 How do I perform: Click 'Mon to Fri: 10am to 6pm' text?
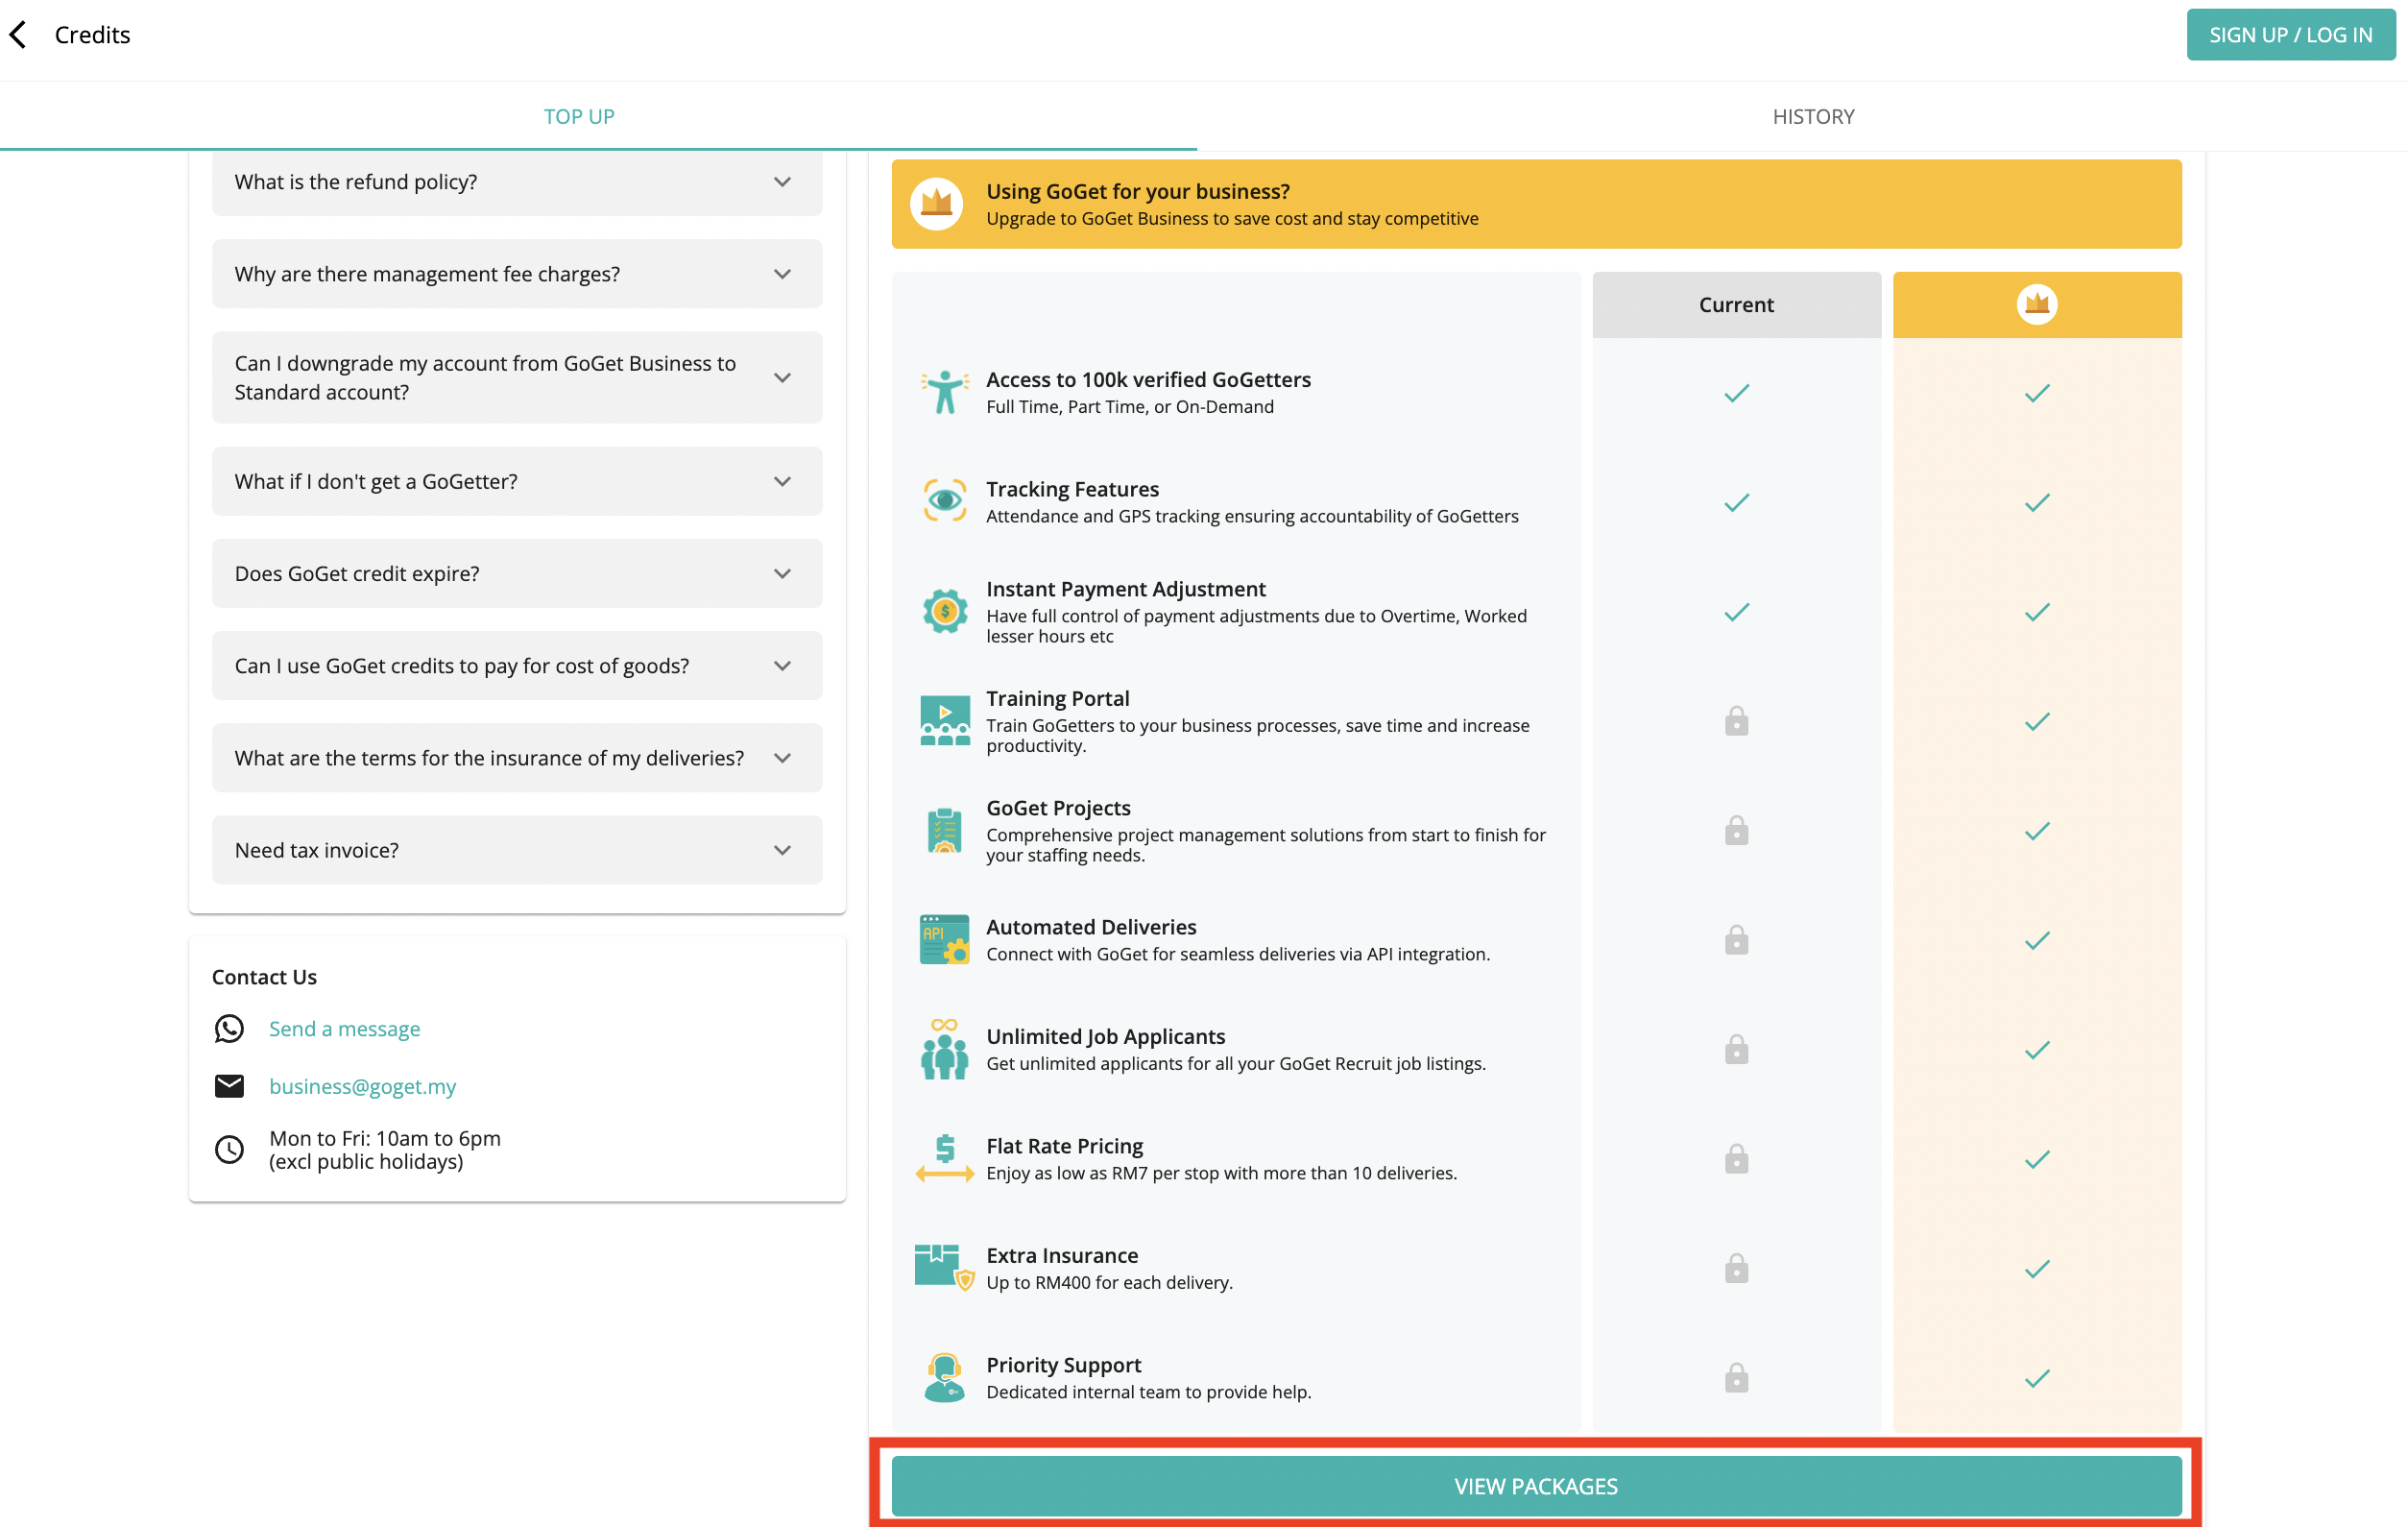pos(385,1138)
